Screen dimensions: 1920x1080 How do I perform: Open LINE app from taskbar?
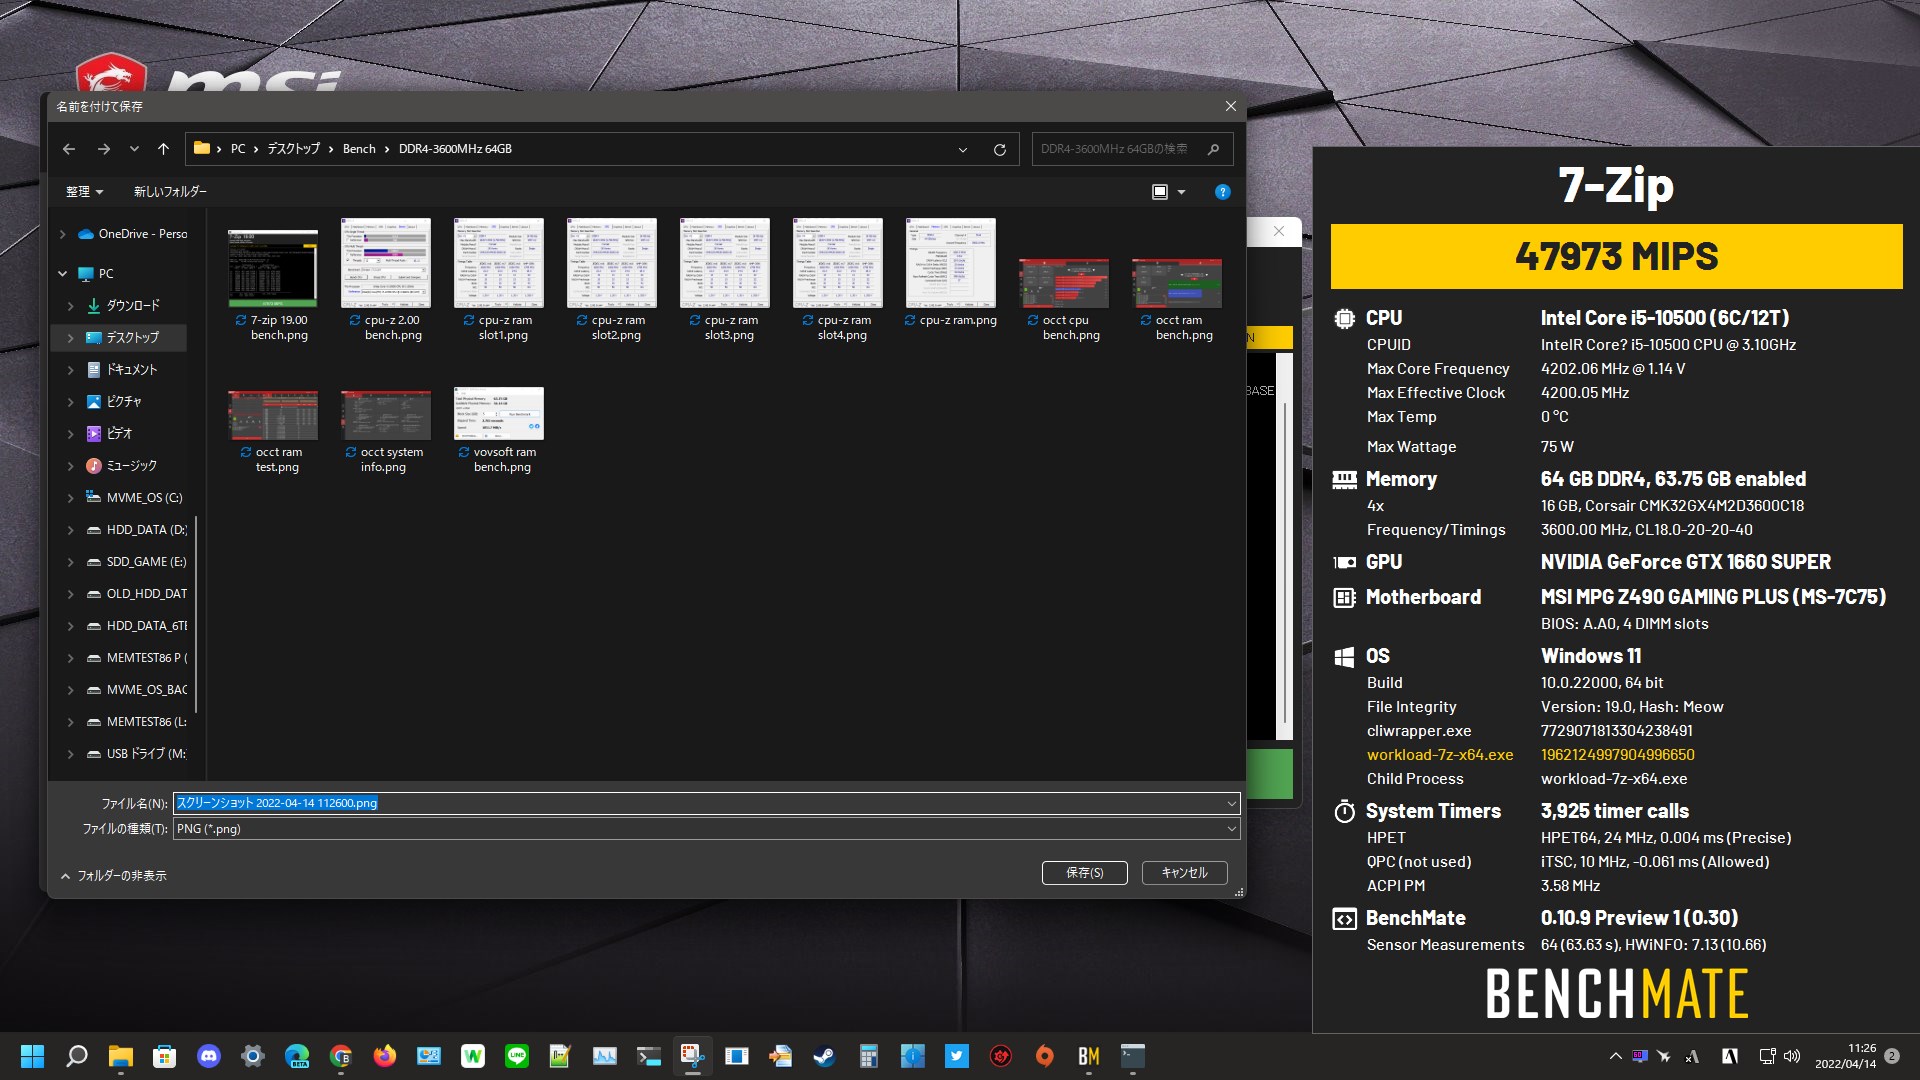tap(516, 1056)
